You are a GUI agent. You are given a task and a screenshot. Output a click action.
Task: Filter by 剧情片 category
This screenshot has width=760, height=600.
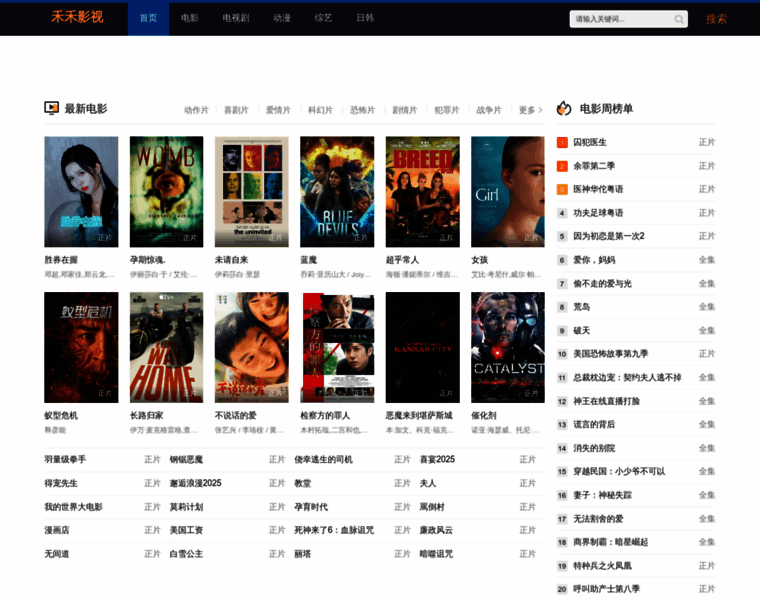[x=405, y=110]
